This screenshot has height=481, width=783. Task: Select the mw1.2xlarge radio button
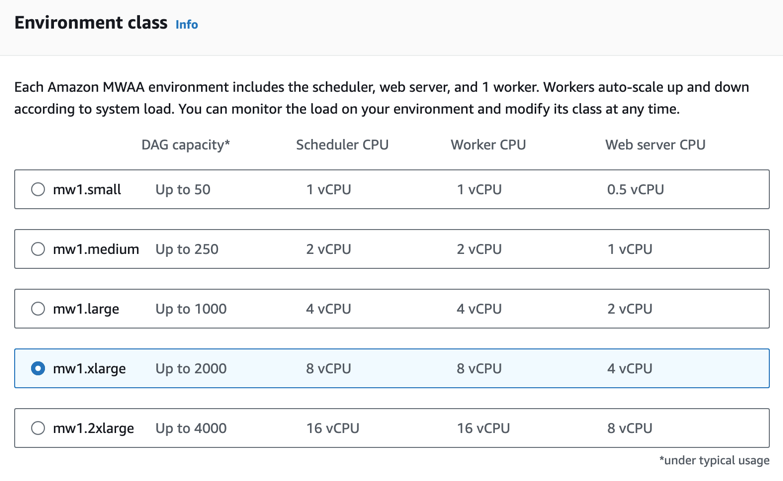tap(38, 428)
